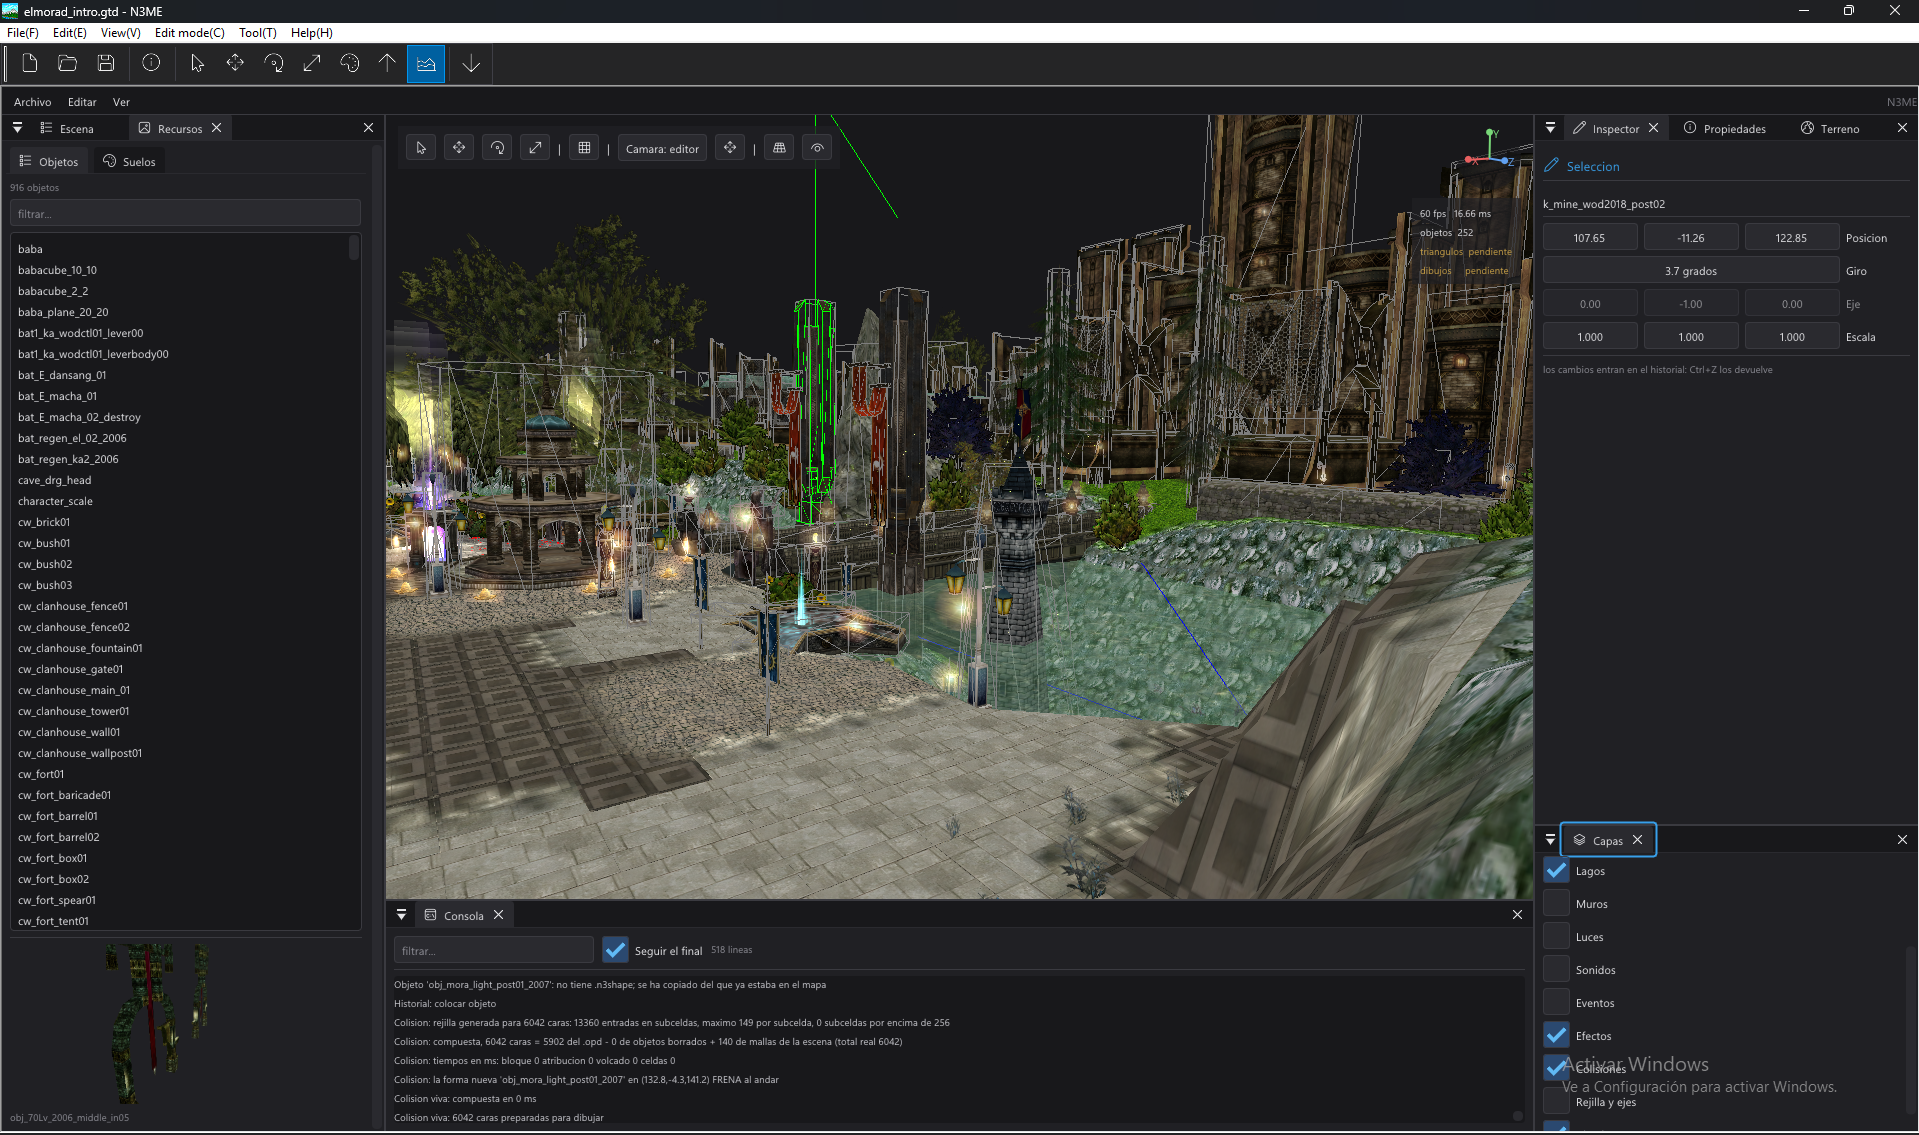
Task: Select cw_fort_tent01 in the object list
Action: pyautogui.click(x=53, y=921)
